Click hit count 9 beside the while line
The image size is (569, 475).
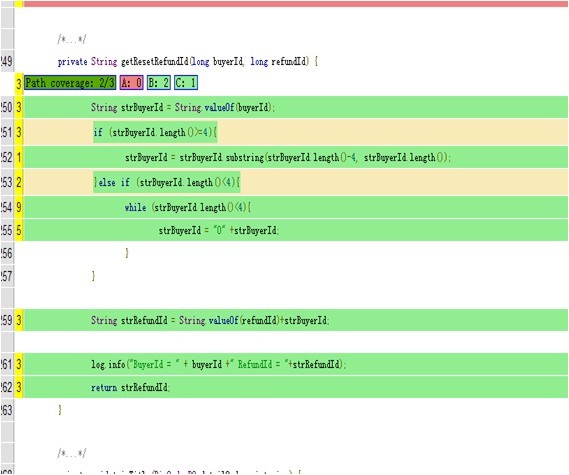pos(19,207)
